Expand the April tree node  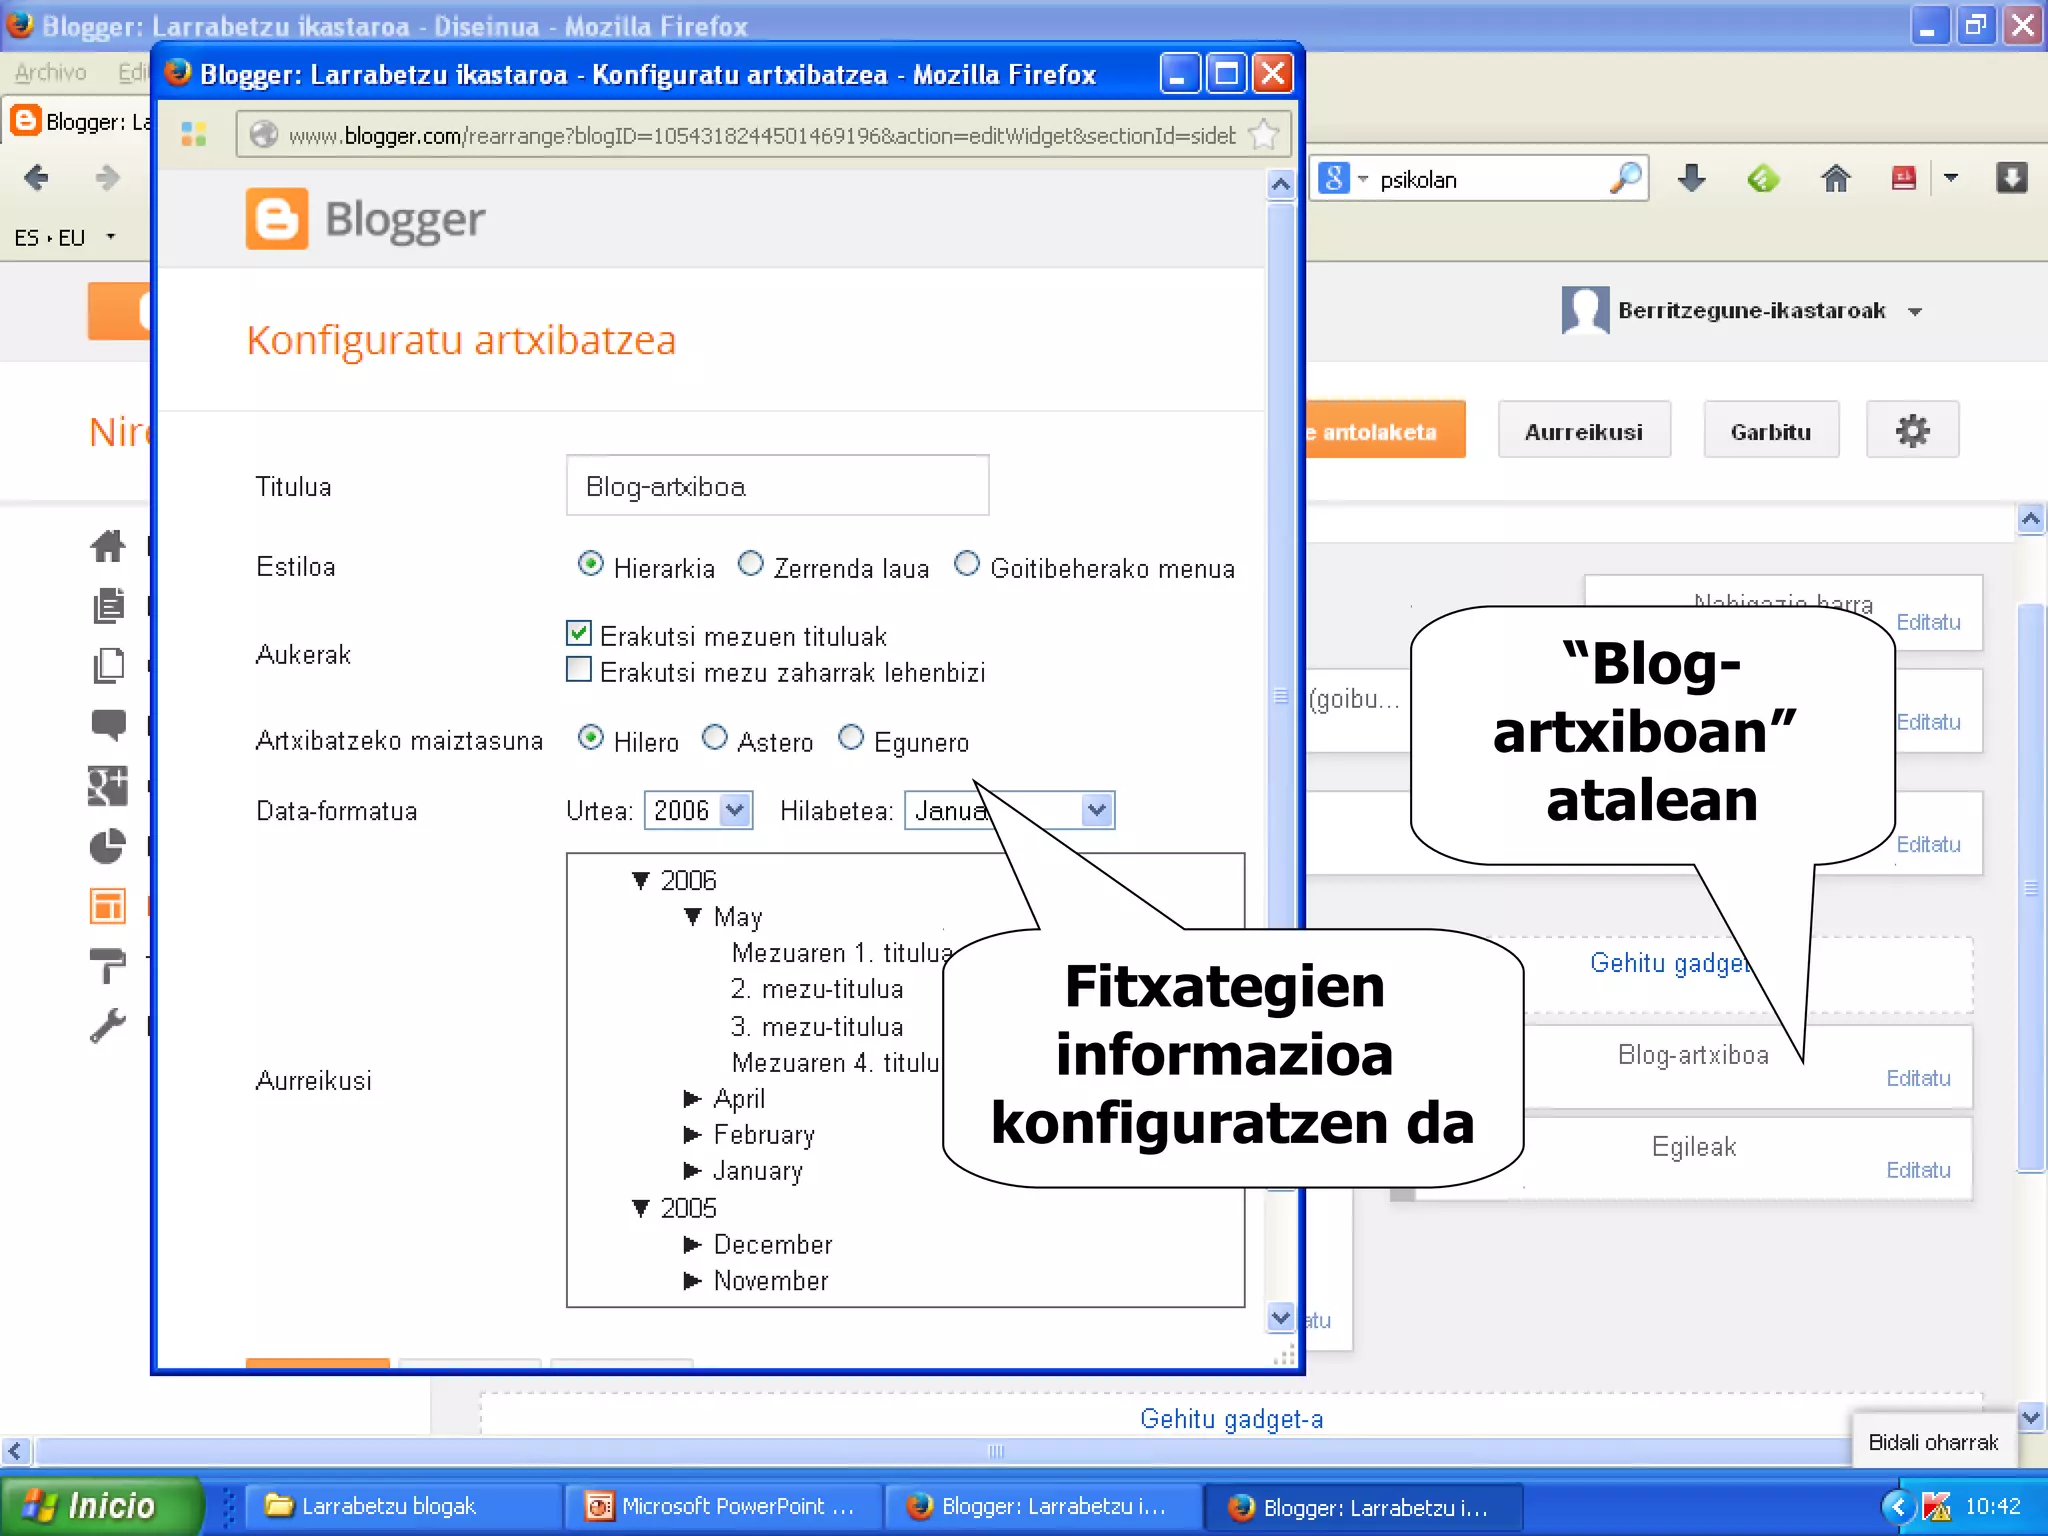click(693, 1099)
